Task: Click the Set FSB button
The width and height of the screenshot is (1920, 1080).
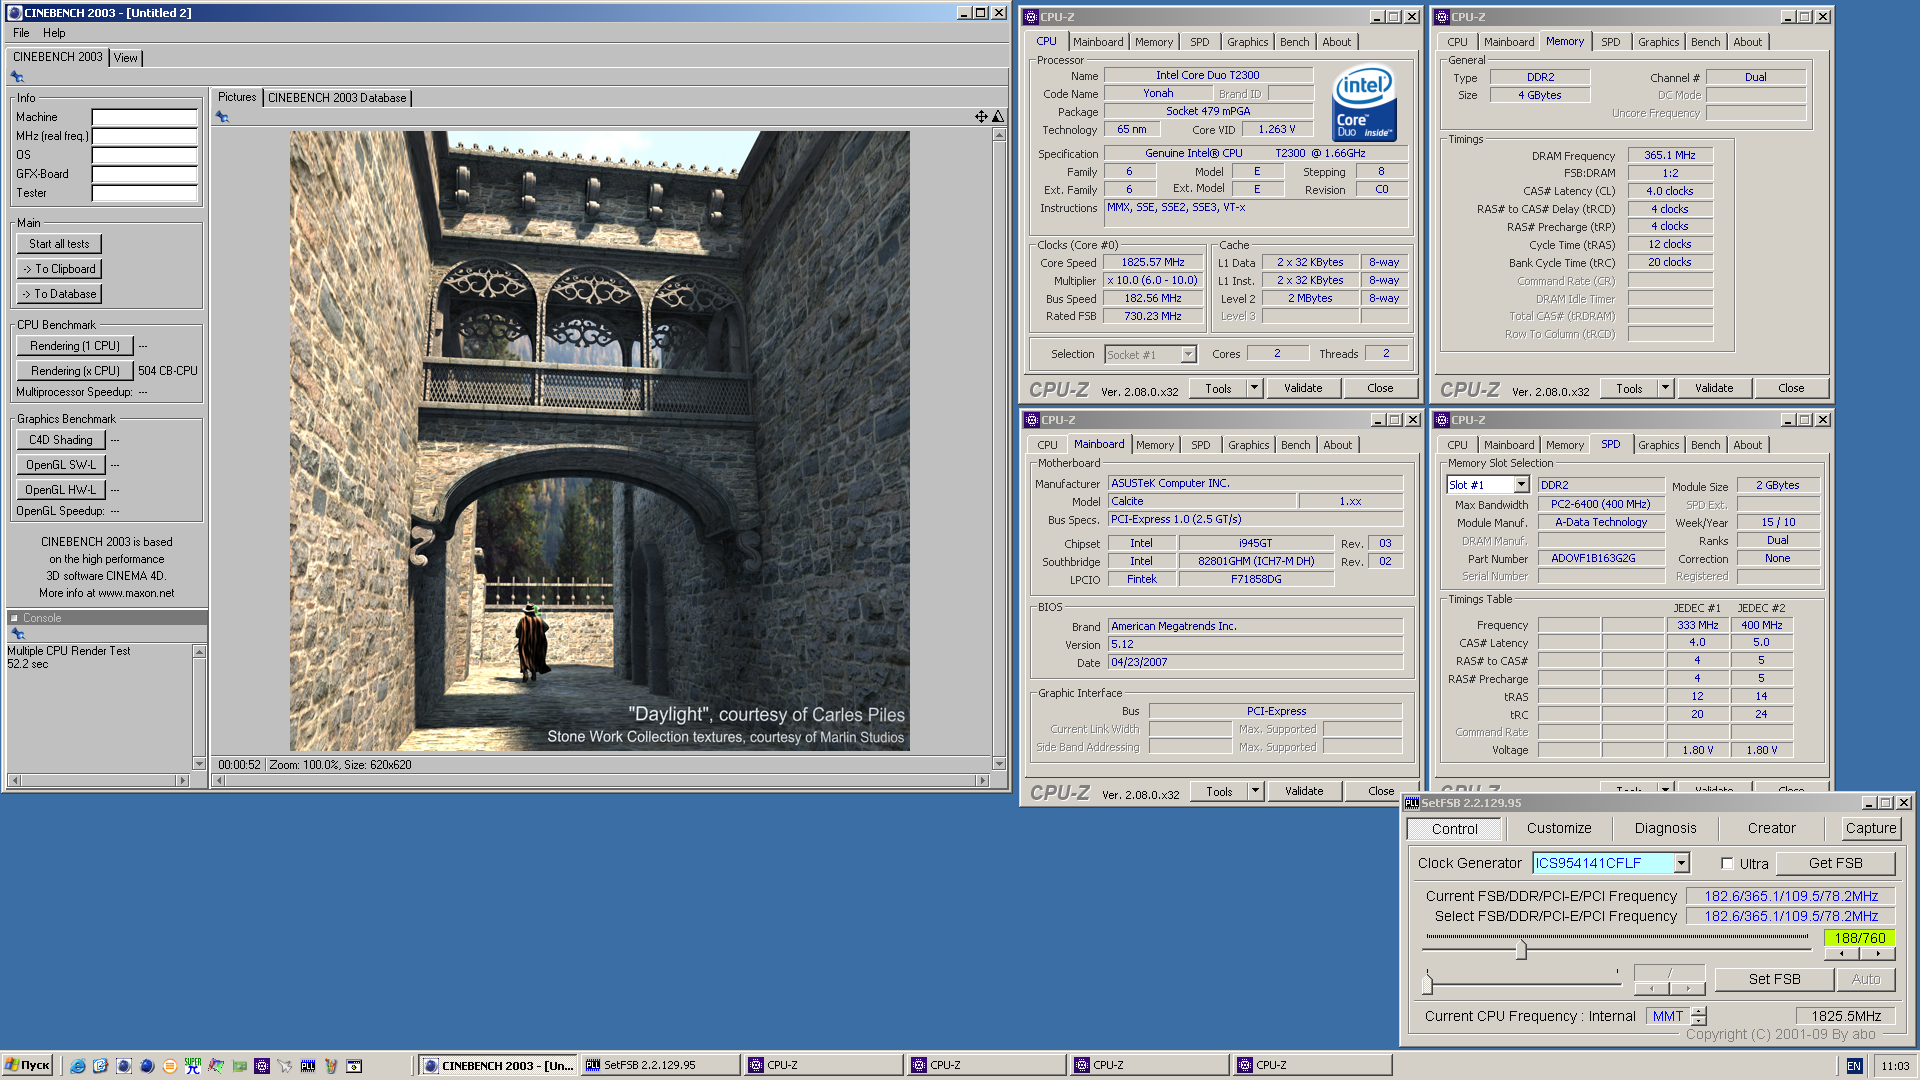Action: tap(1774, 979)
